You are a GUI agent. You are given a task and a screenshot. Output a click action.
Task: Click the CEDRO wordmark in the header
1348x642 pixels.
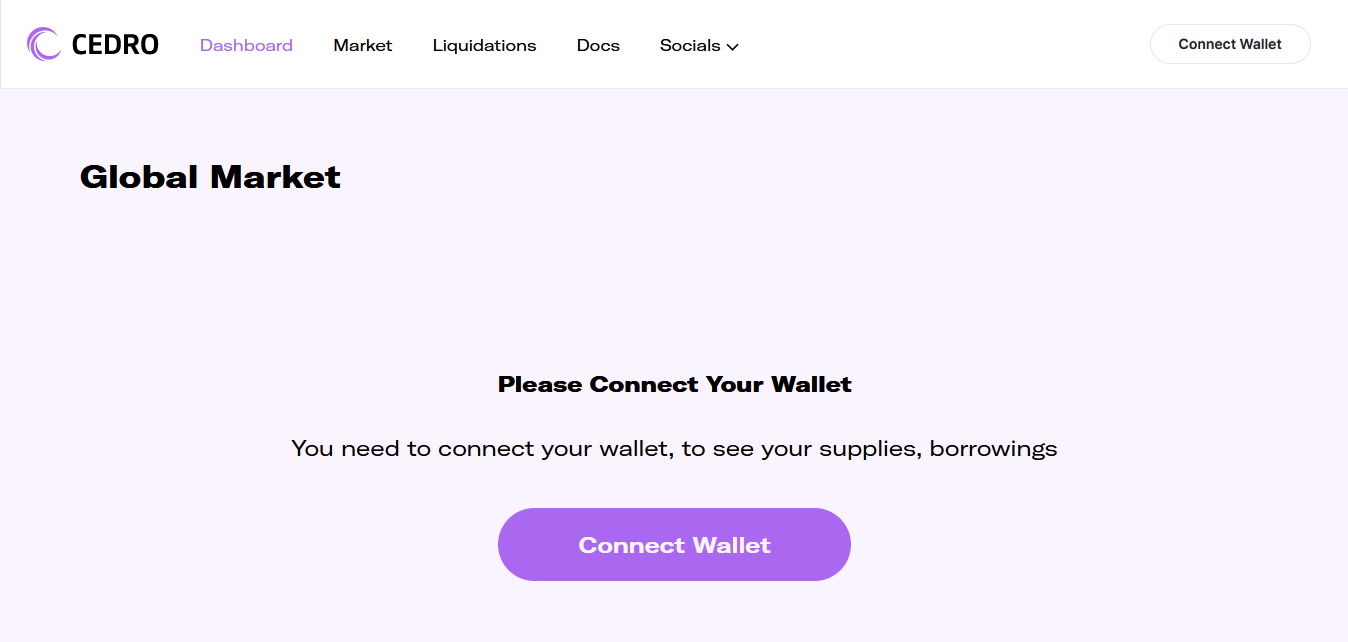pos(115,45)
